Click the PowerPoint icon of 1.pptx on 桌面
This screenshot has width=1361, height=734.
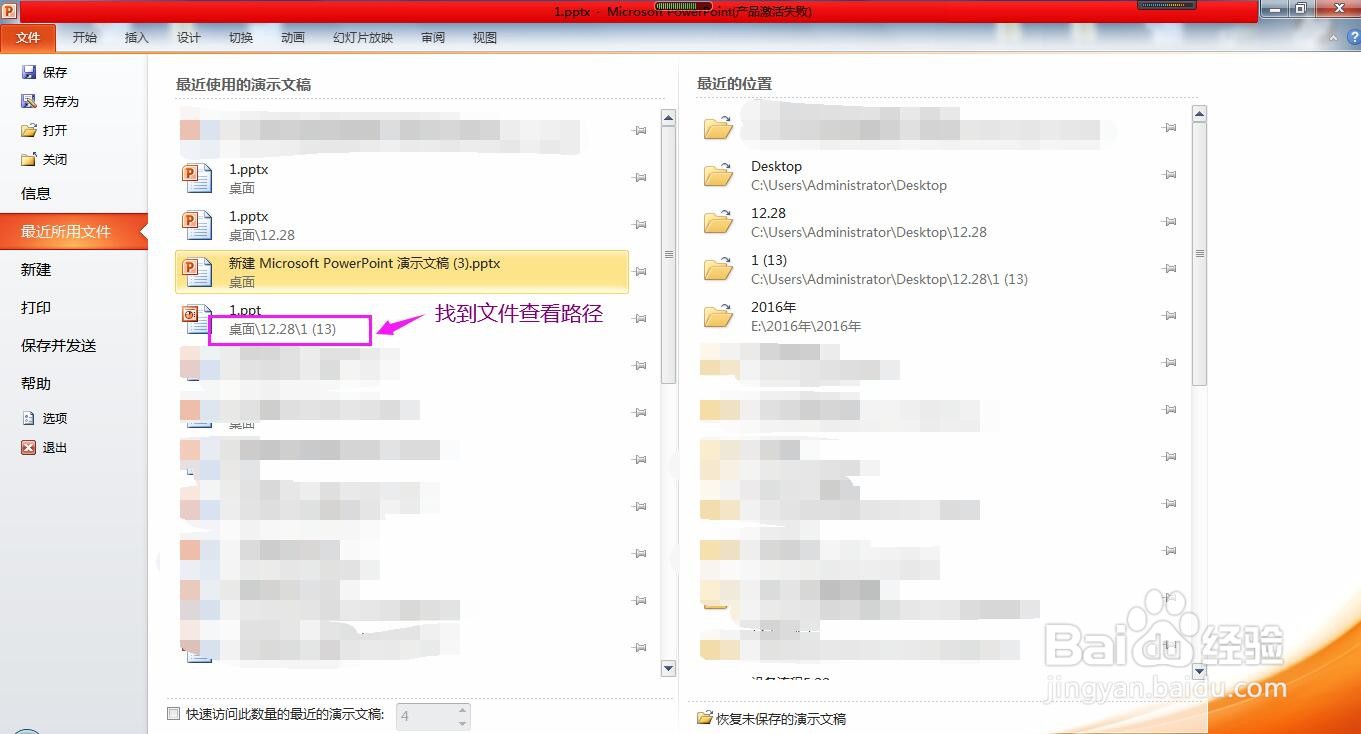click(x=197, y=178)
